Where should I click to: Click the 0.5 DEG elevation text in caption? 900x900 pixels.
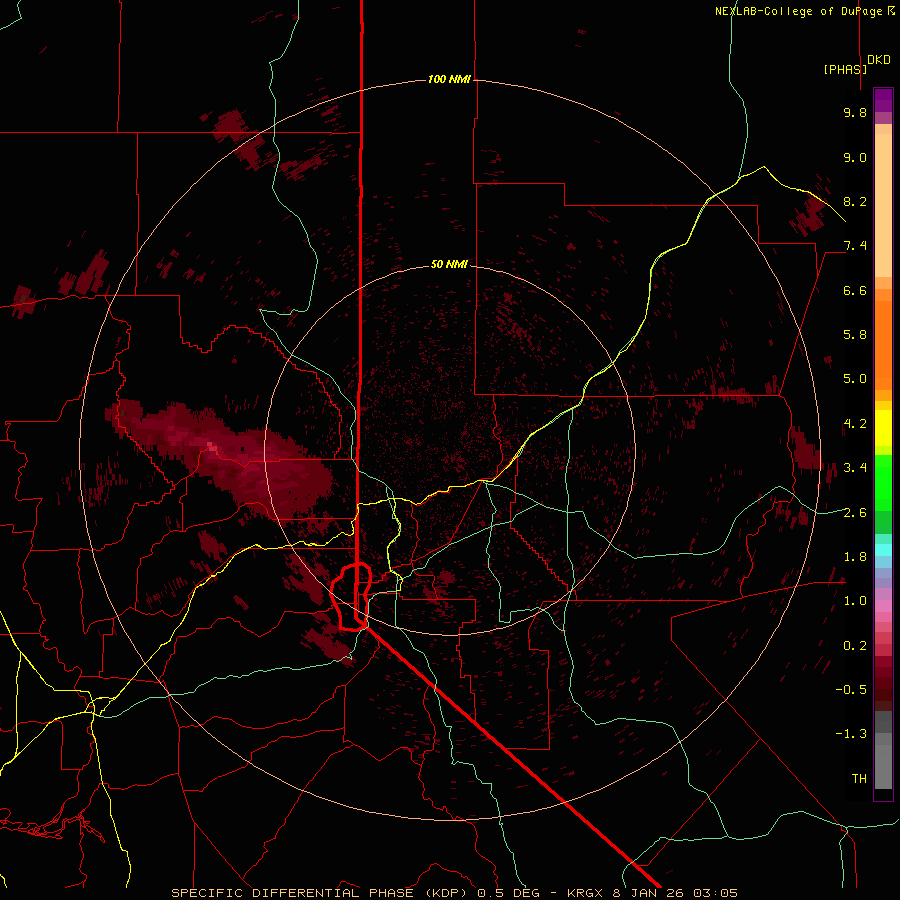tap(509, 893)
